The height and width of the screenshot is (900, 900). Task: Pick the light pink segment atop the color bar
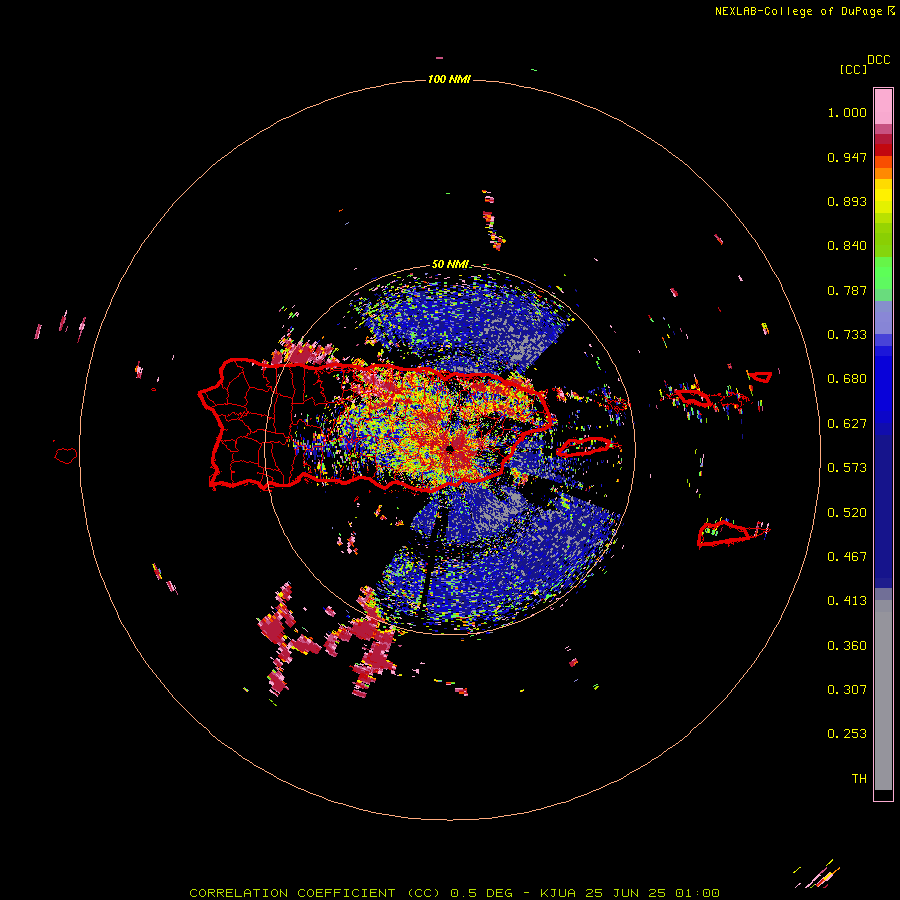pos(883,107)
